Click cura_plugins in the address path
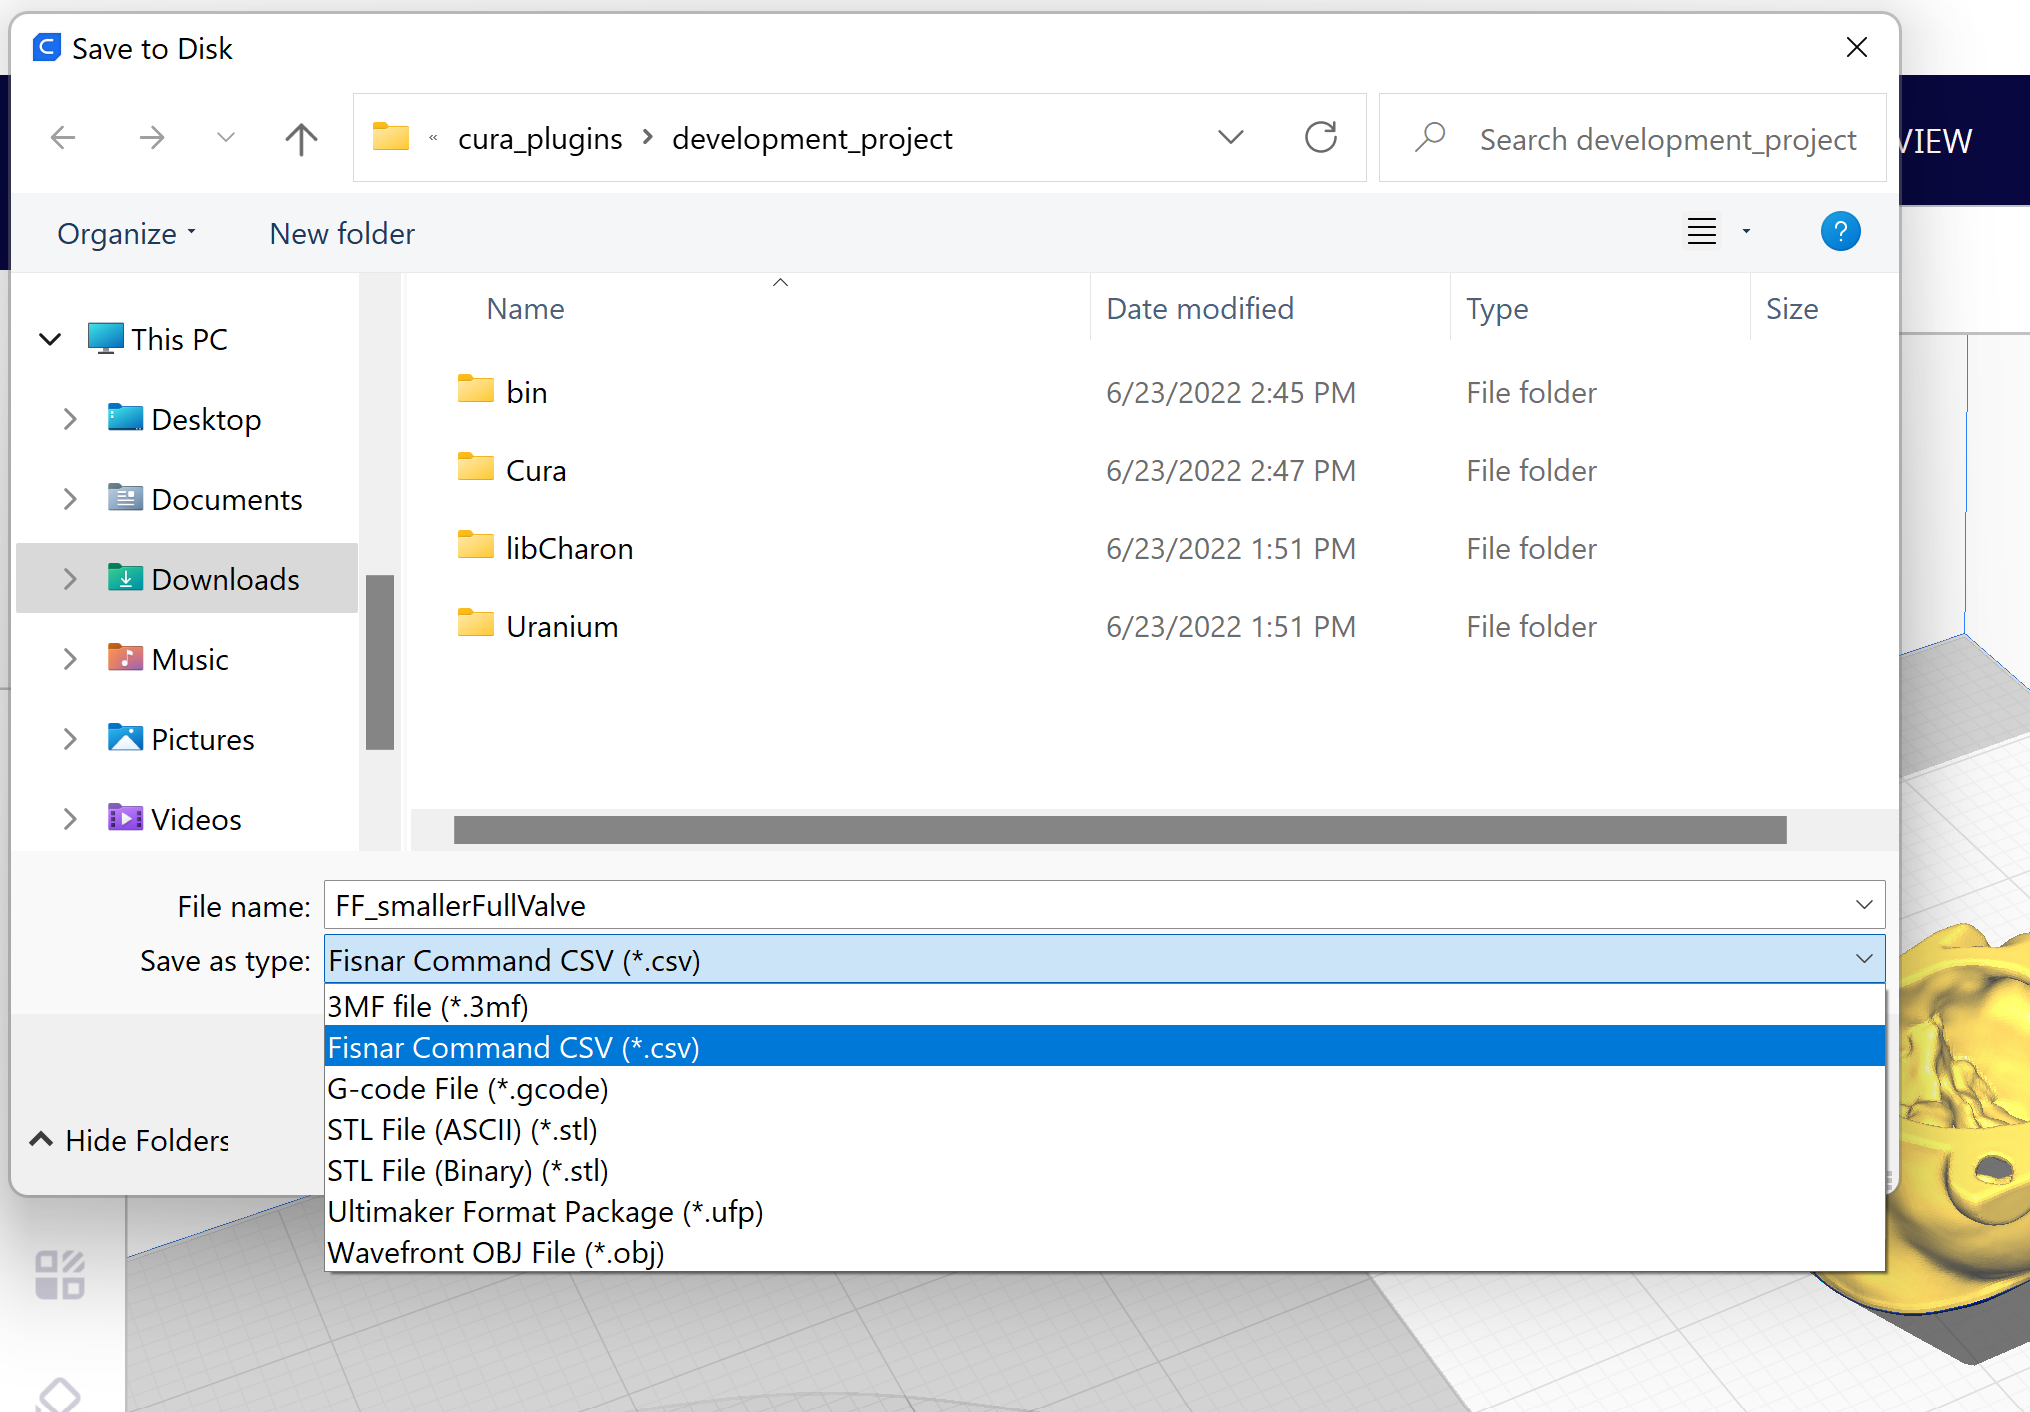The image size is (2030, 1412). coord(540,138)
